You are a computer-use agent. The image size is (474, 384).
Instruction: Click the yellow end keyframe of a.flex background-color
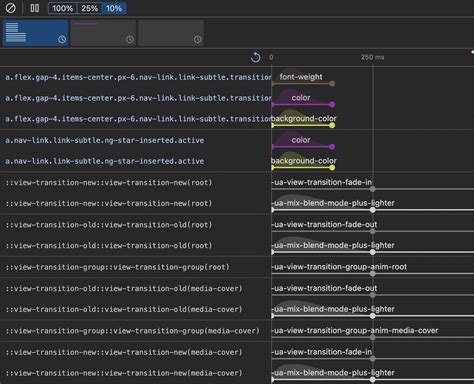click(332, 126)
